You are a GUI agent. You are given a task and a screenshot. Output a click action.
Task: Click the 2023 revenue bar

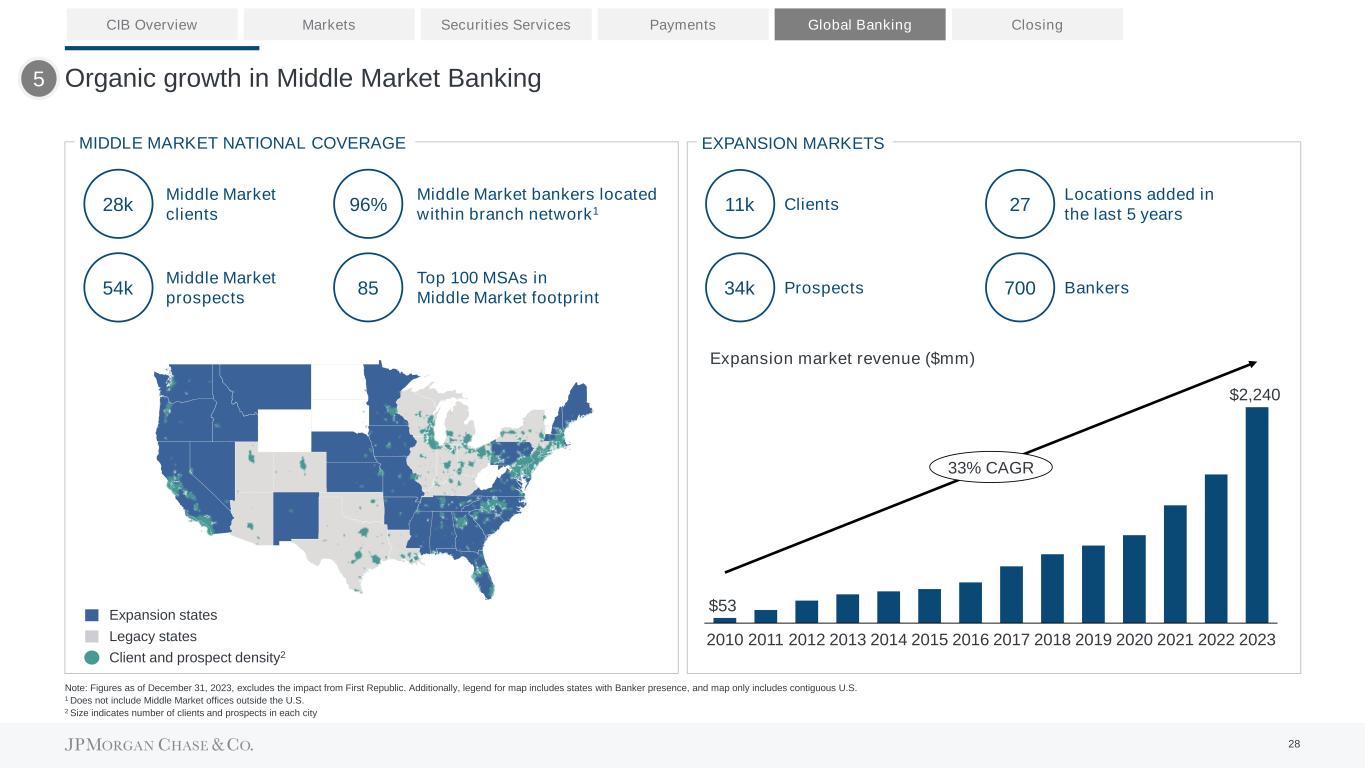coord(1257,514)
